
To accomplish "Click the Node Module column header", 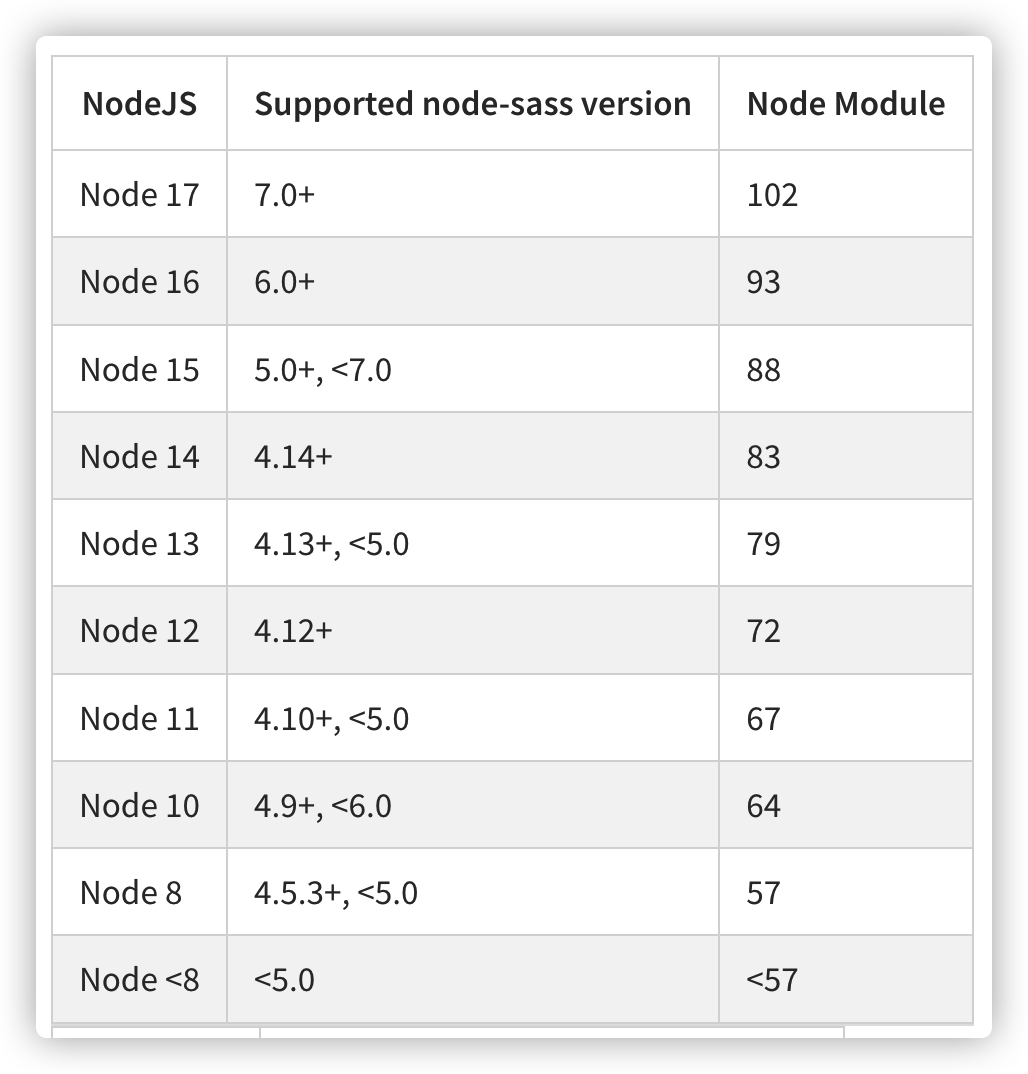I will click(x=846, y=104).
